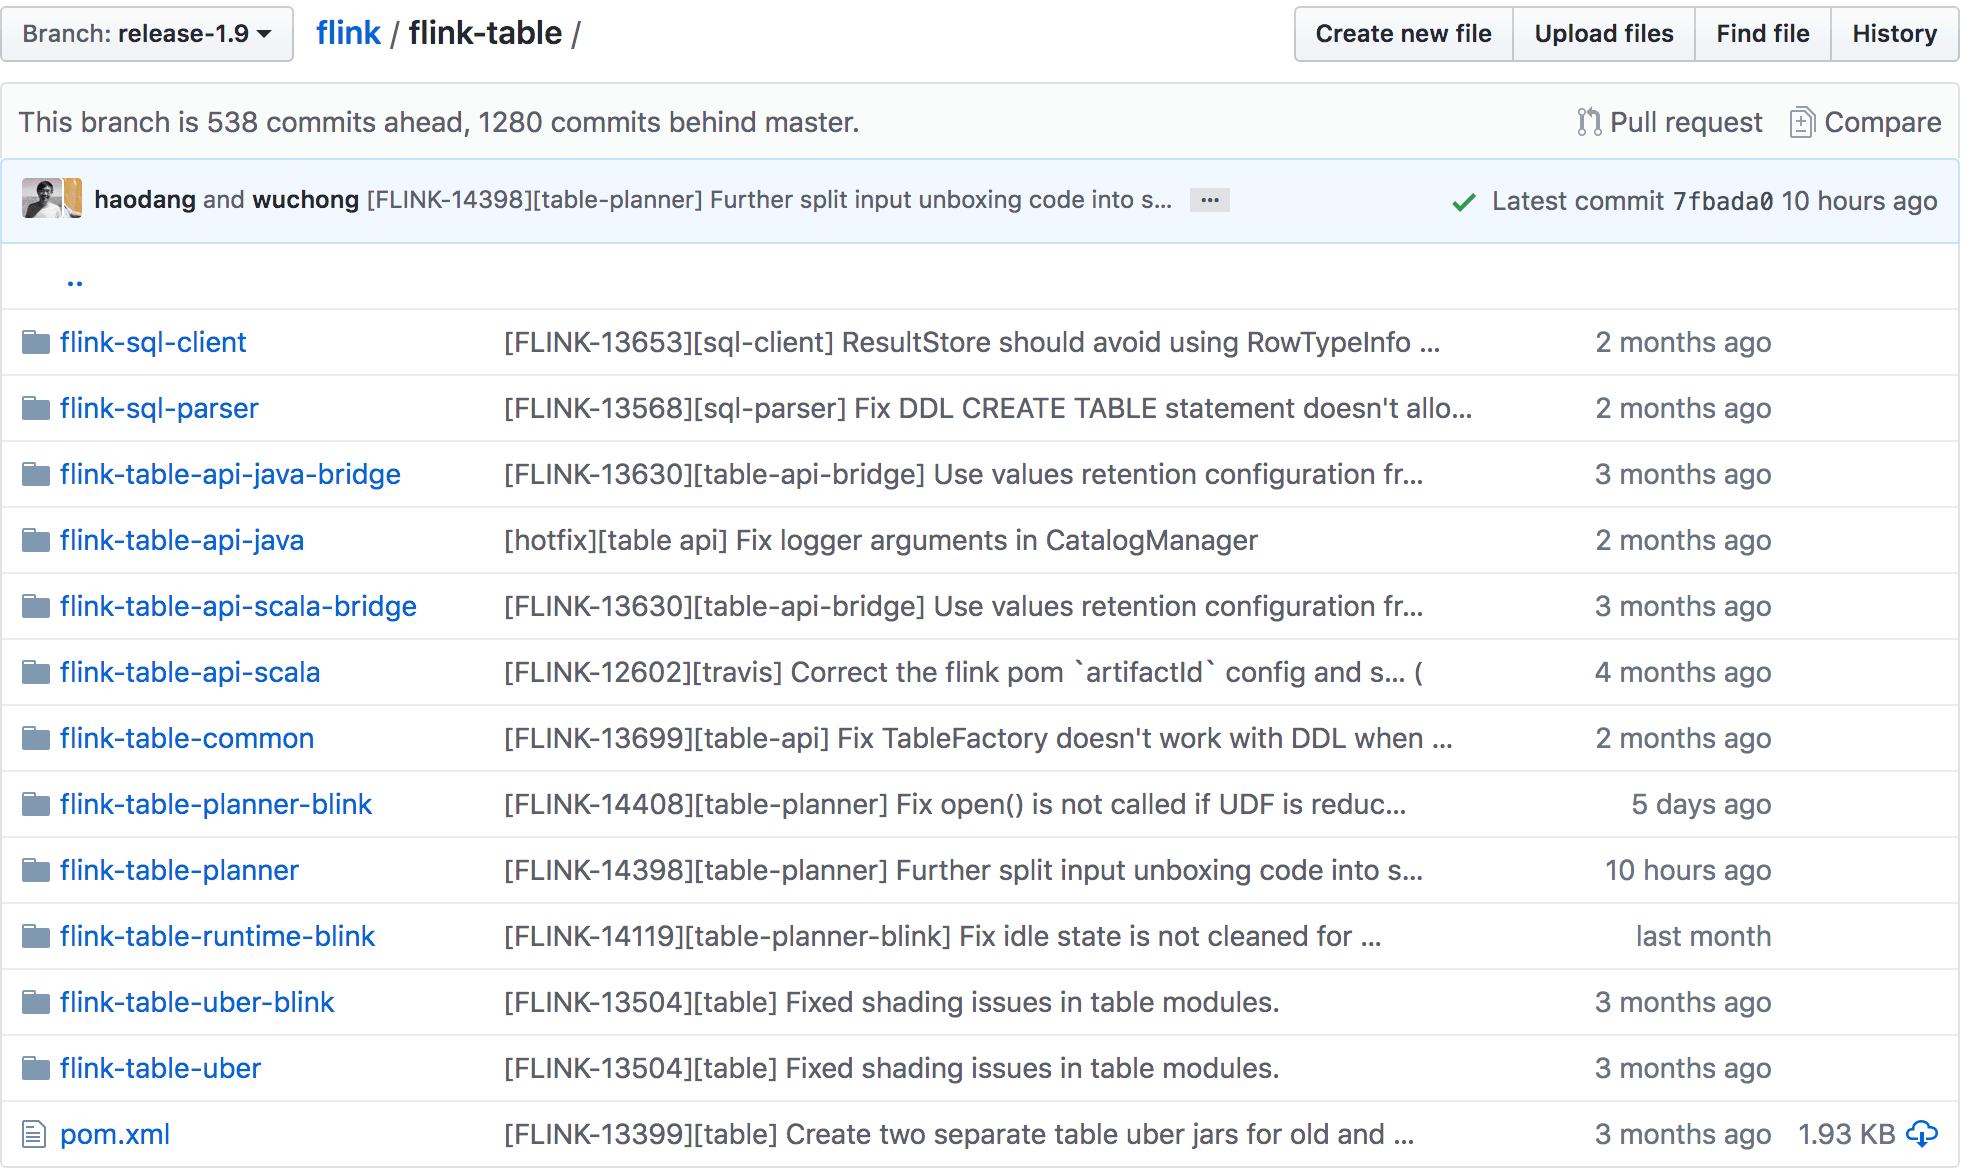The height and width of the screenshot is (1174, 1974).
Task: Open the FLINK-14408 UDF open() commit
Action: pyautogui.click(x=955, y=804)
